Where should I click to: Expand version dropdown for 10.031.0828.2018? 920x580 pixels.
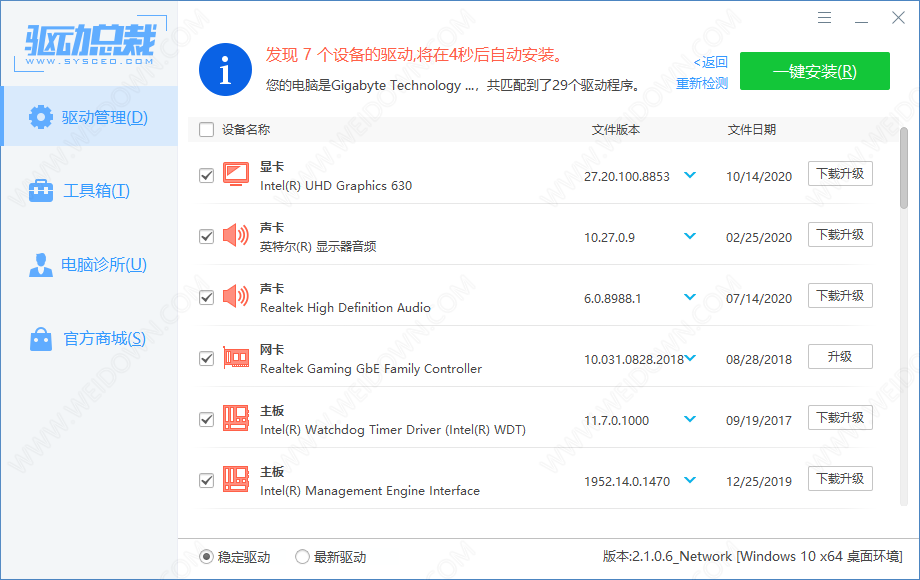[x=690, y=358]
